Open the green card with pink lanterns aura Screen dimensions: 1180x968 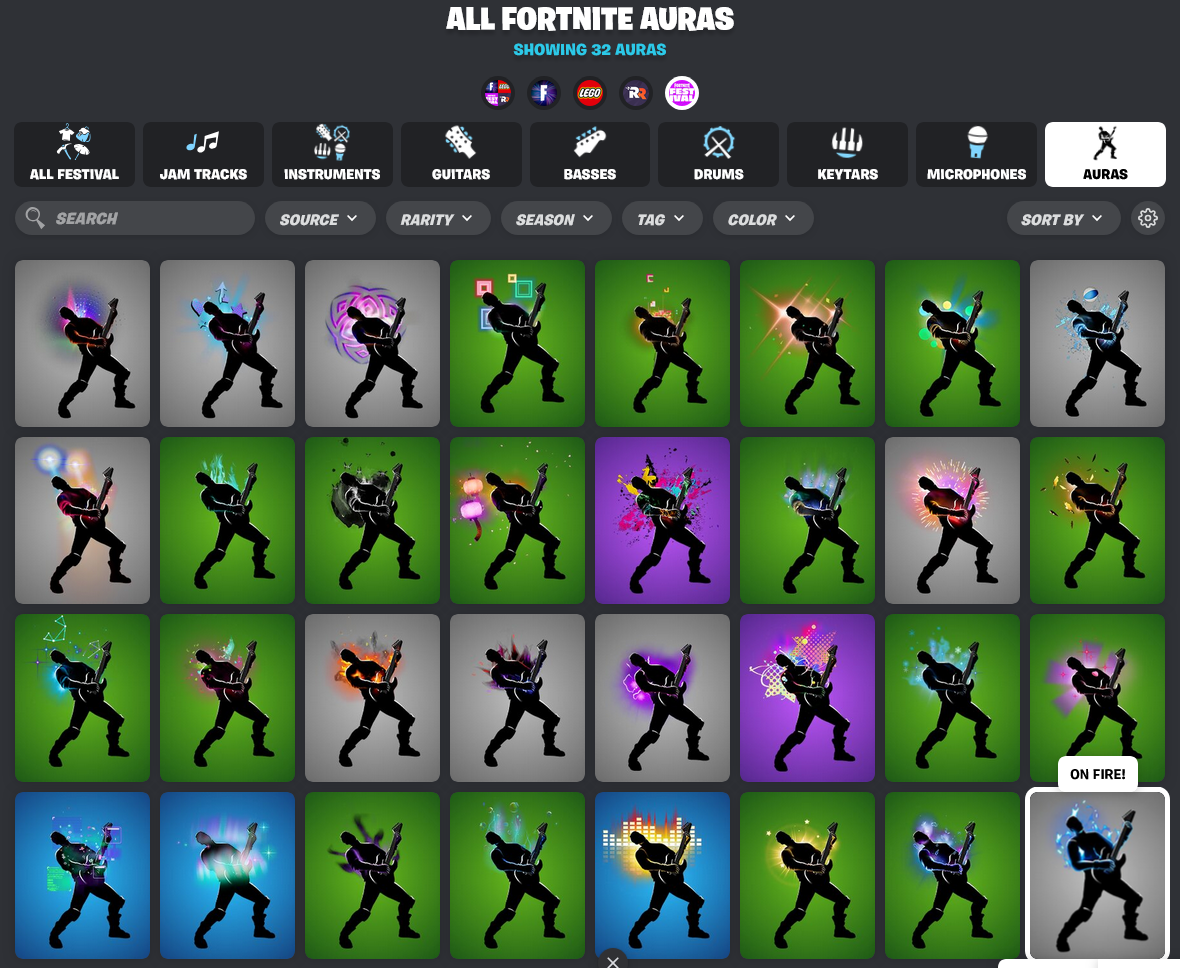coord(518,520)
